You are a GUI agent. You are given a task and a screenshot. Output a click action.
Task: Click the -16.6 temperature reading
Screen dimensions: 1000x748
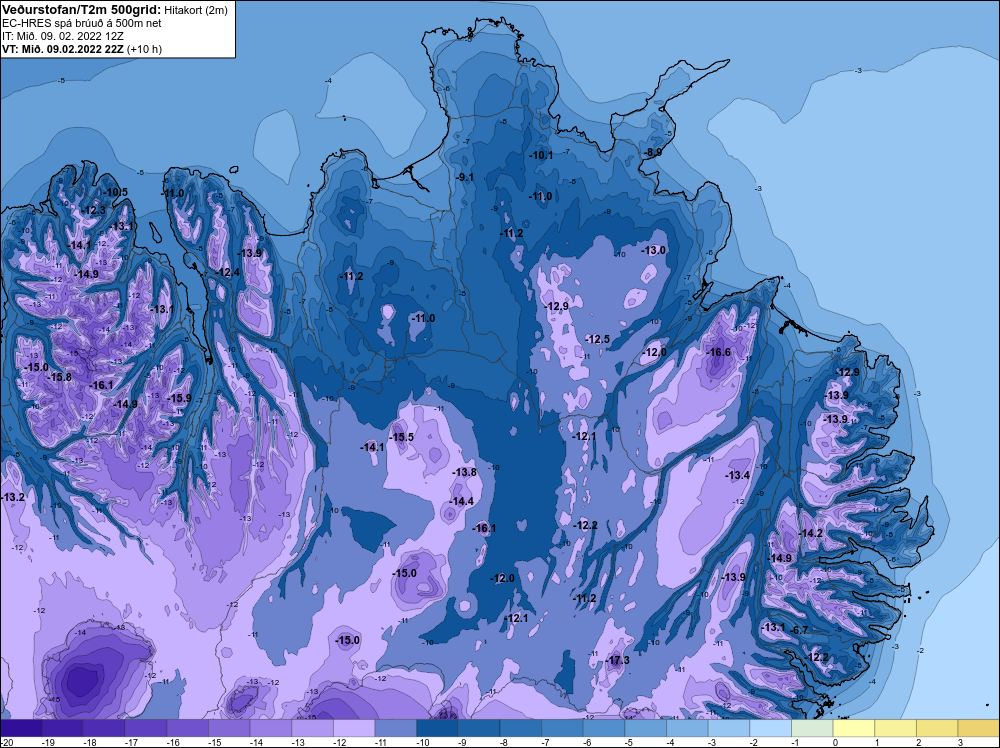[719, 352]
